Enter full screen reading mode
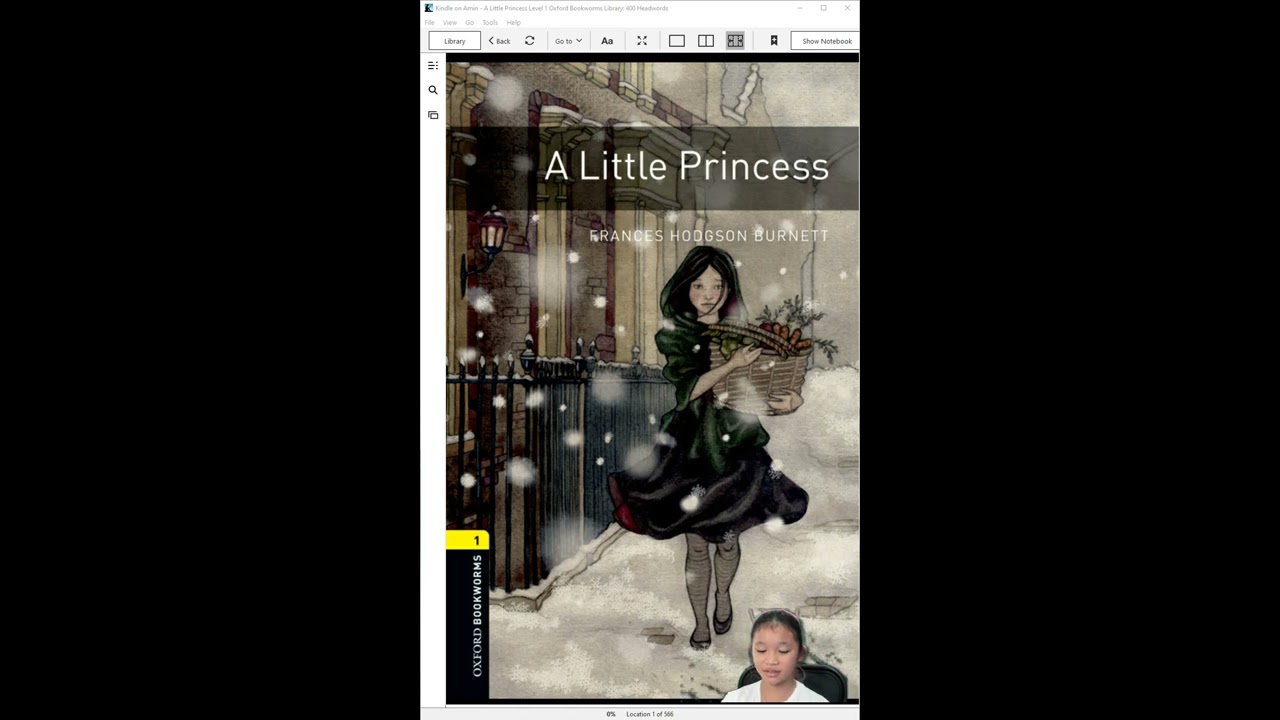The width and height of the screenshot is (1280, 720). pos(642,41)
